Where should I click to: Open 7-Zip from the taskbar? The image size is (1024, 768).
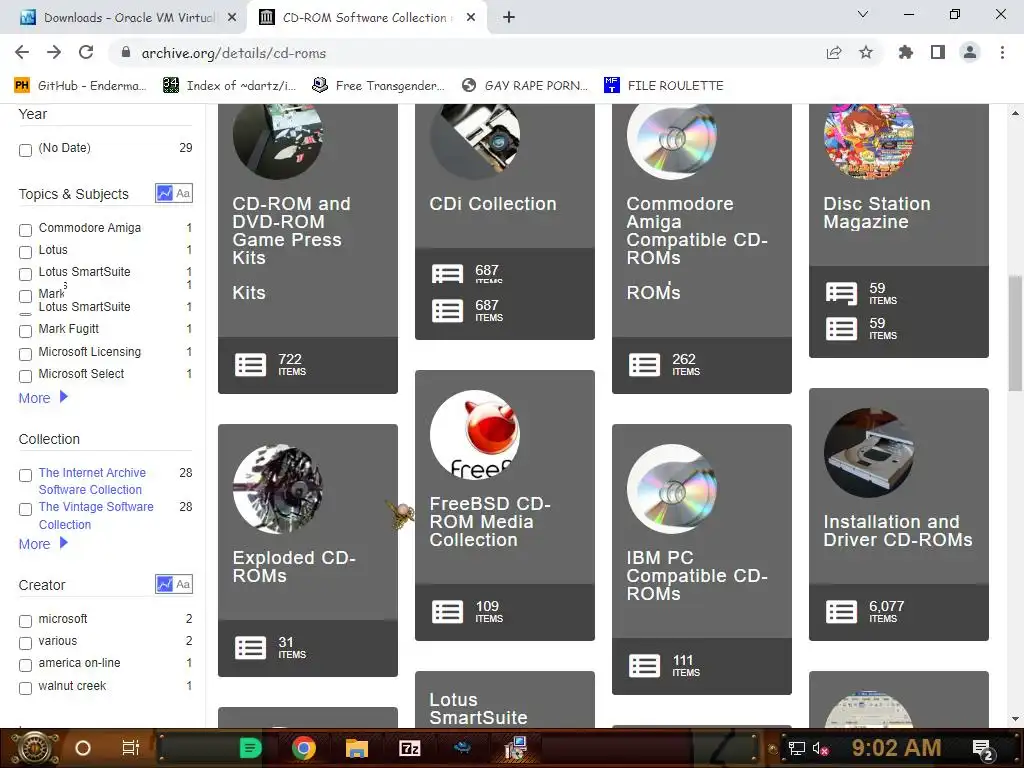coord(409,748)
